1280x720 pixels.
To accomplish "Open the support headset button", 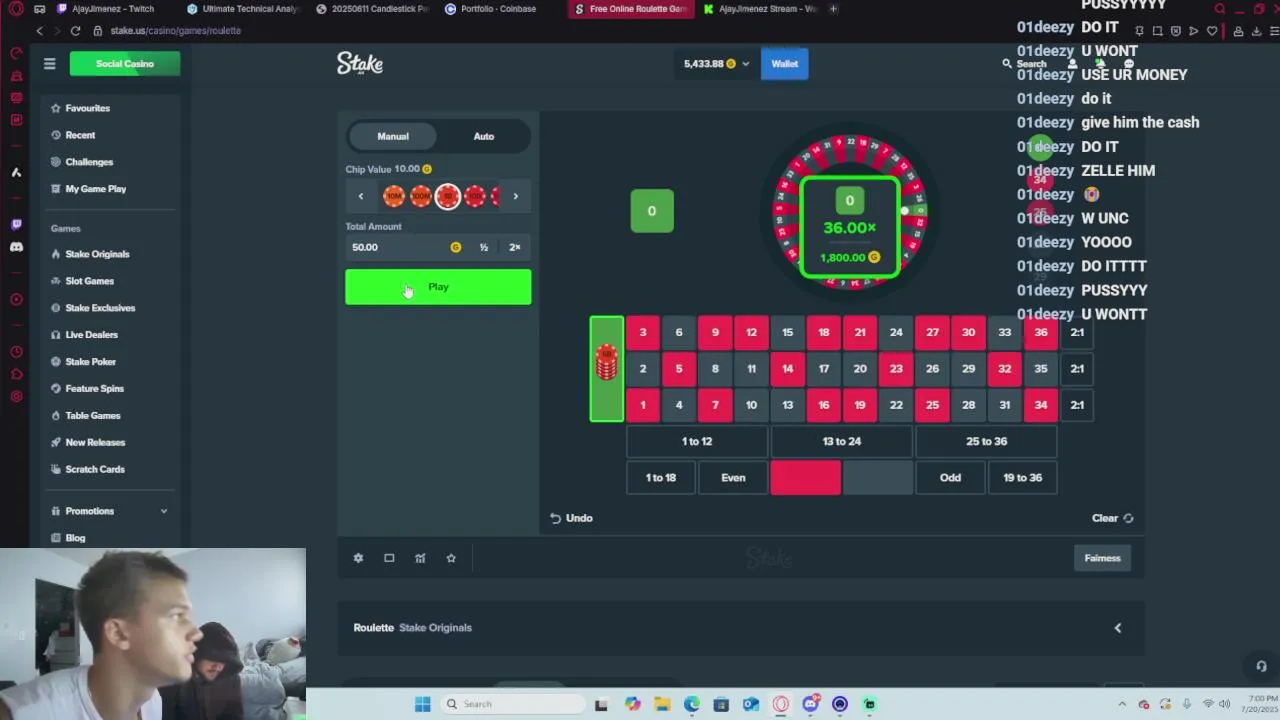I will point(1261,667).
